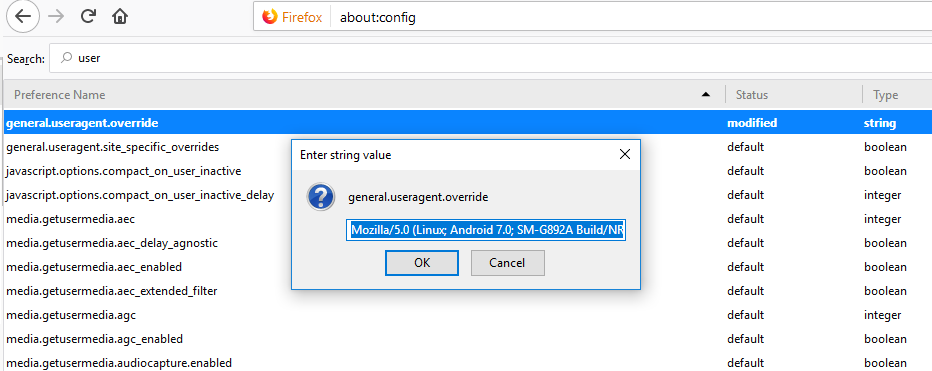This screenshot has height=371, width=932.
Task: Select media.getusermedia.audiocapture.enabled boolean row
Action: pyautogui.click(x=467, y=363)
